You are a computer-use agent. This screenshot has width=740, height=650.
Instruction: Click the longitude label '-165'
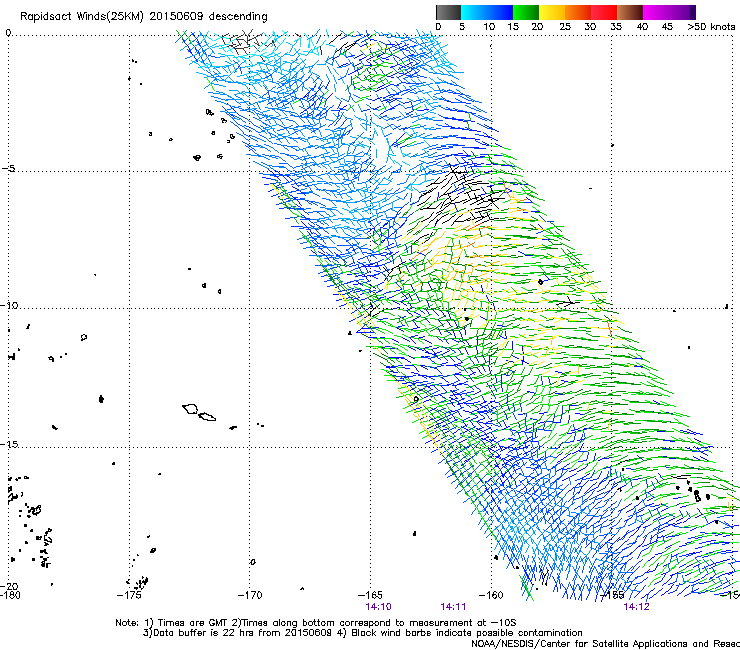click(x=370, y=595)
